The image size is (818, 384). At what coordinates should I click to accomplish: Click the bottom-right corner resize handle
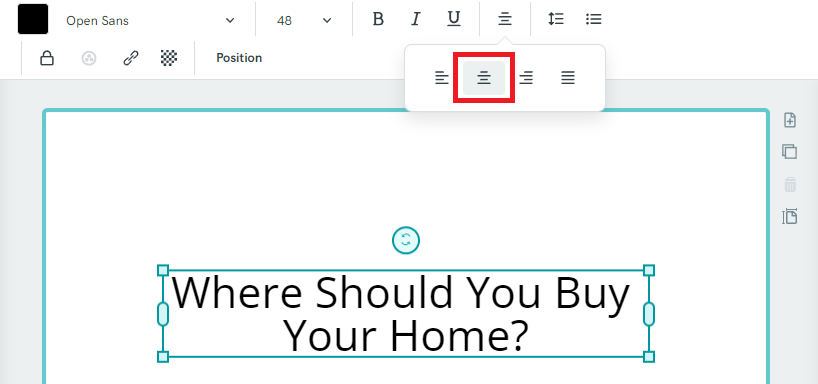(x=649, y=356)
